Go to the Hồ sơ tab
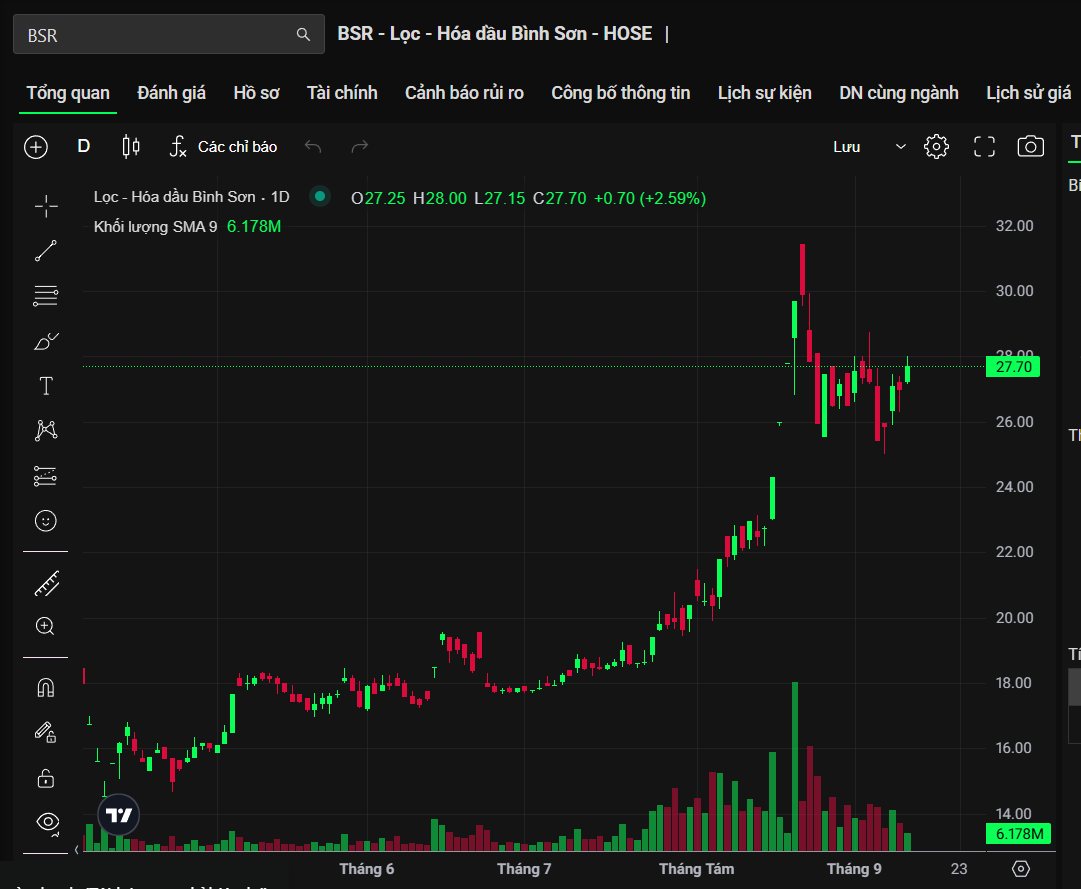Image resolution: width=1081 pixels, height=889 pixels. (256, 93)
